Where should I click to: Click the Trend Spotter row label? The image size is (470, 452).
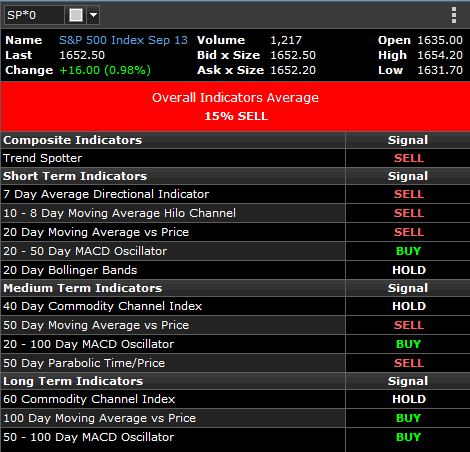(42, 158)
